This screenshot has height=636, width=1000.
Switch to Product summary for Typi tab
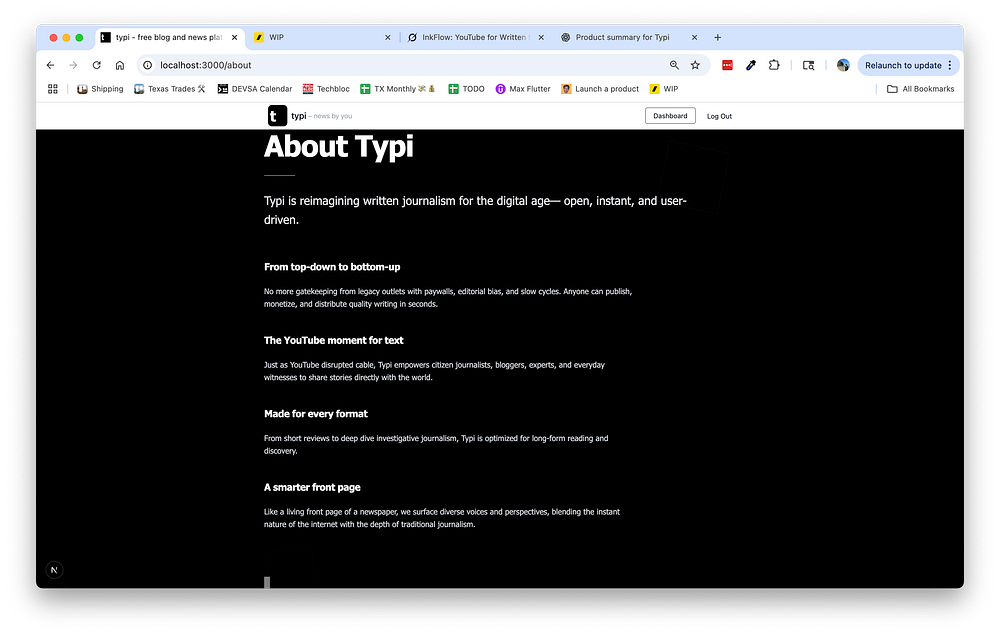(x=628, y=38)
